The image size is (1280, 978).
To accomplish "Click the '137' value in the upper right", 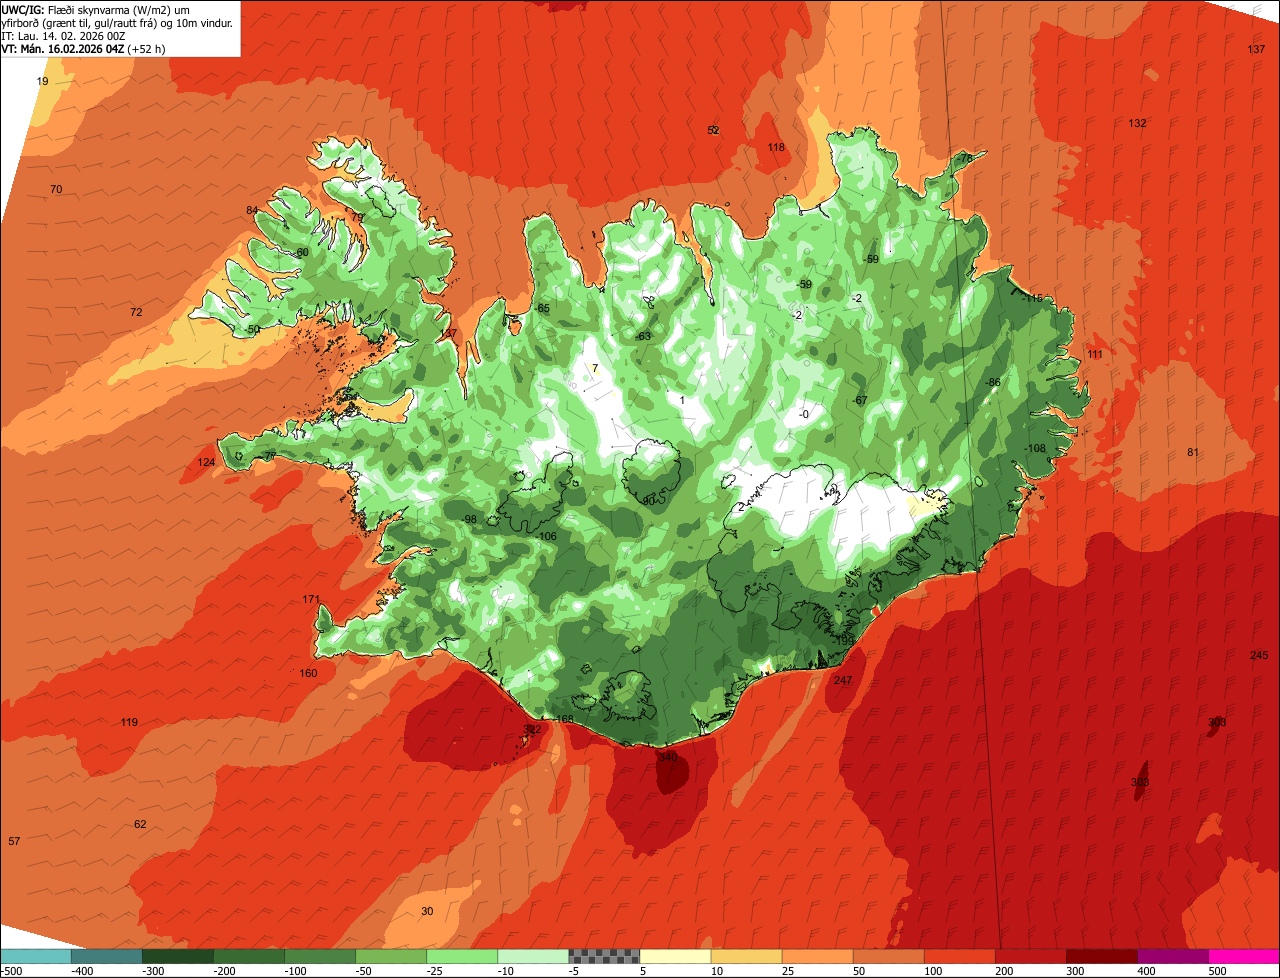I will click(x=1256, y=49).
